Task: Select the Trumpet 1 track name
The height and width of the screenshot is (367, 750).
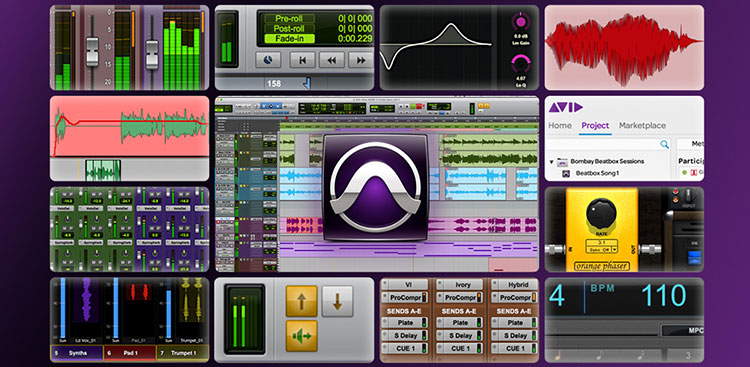Action: pos(183,353)
